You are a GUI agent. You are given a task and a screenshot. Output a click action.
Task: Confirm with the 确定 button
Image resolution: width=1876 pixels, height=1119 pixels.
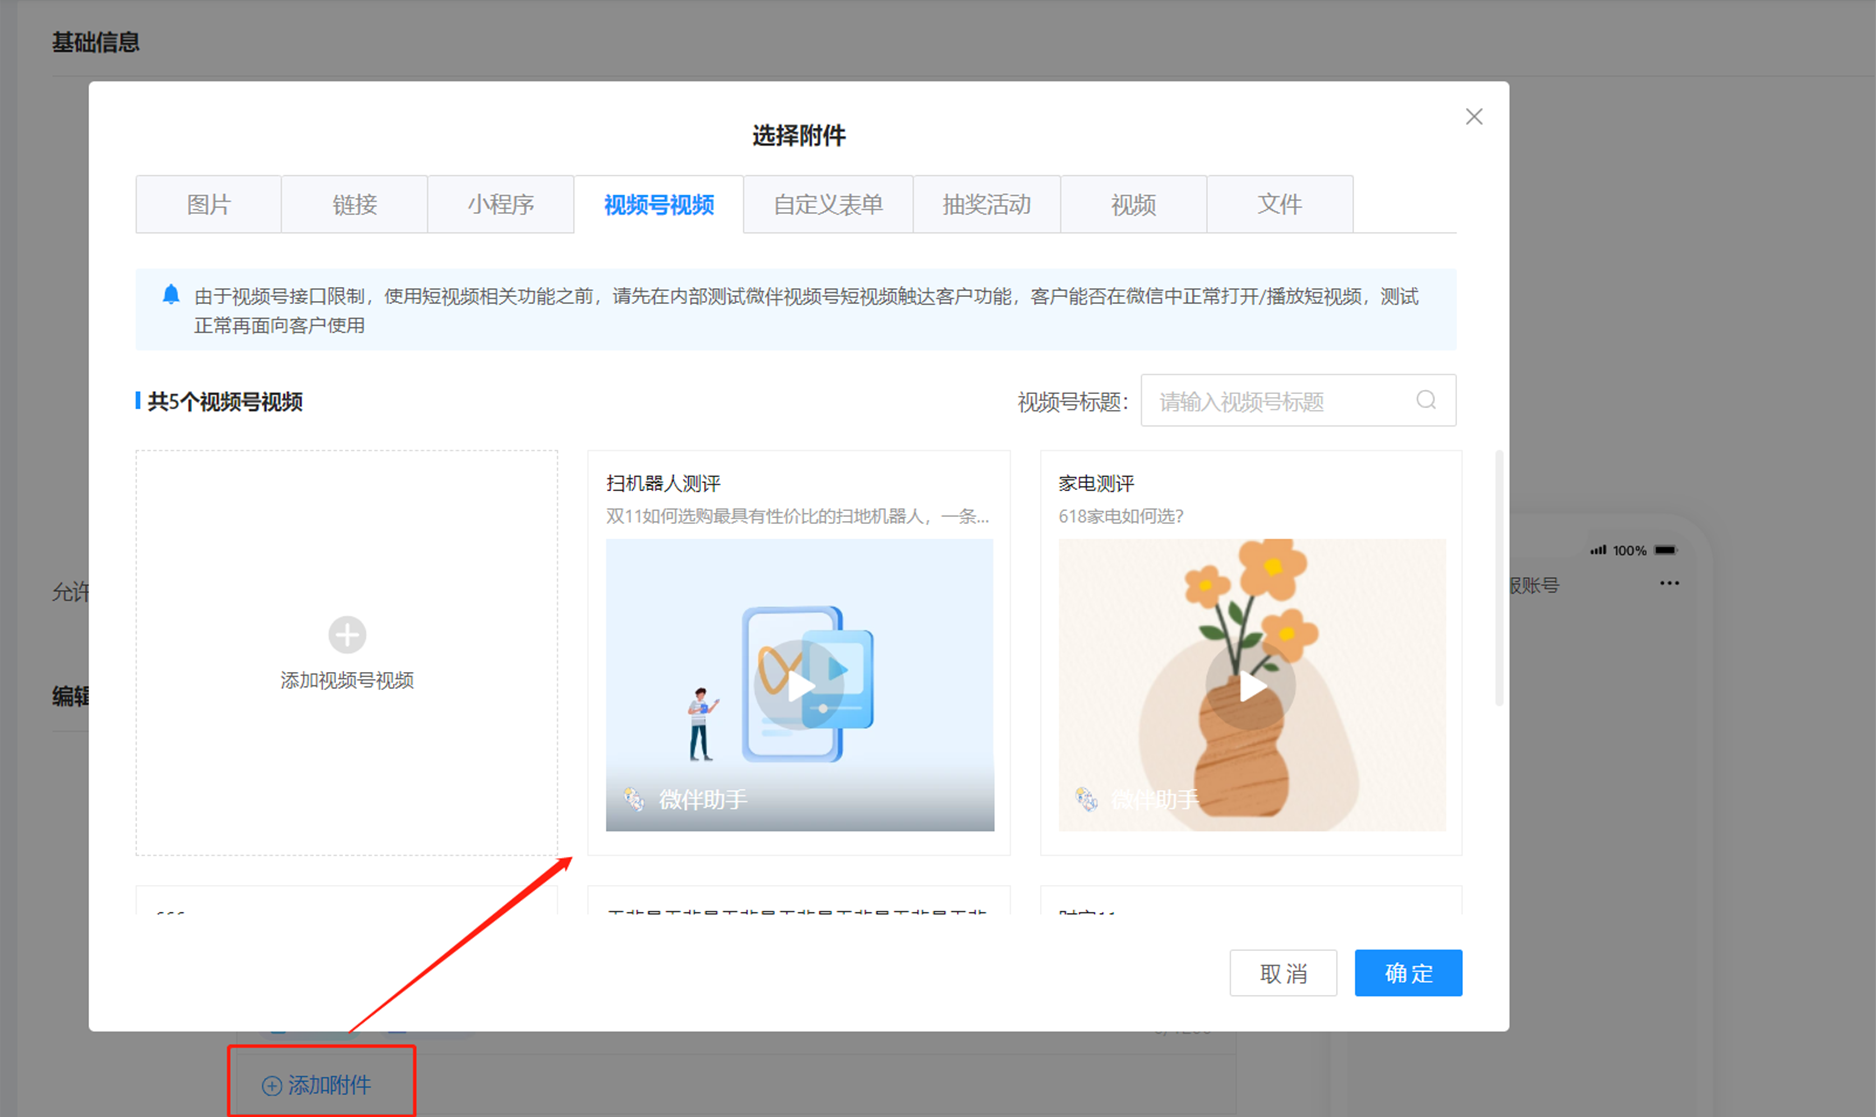click(x=1408, y=973)
